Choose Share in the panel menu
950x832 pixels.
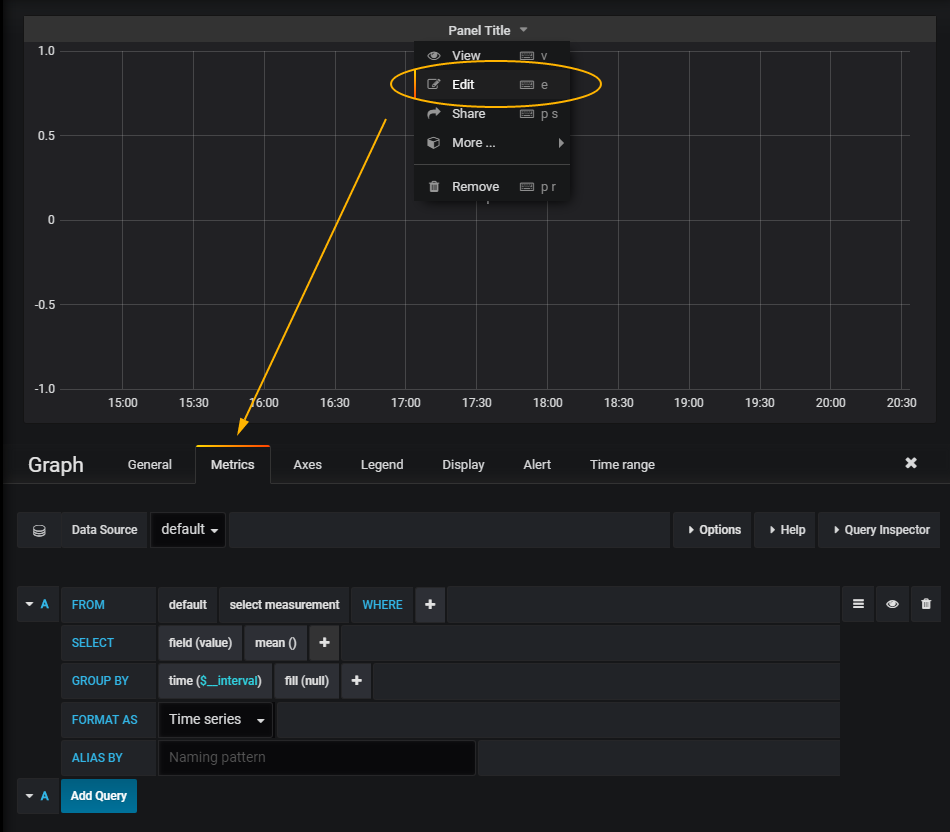(492, 114)
